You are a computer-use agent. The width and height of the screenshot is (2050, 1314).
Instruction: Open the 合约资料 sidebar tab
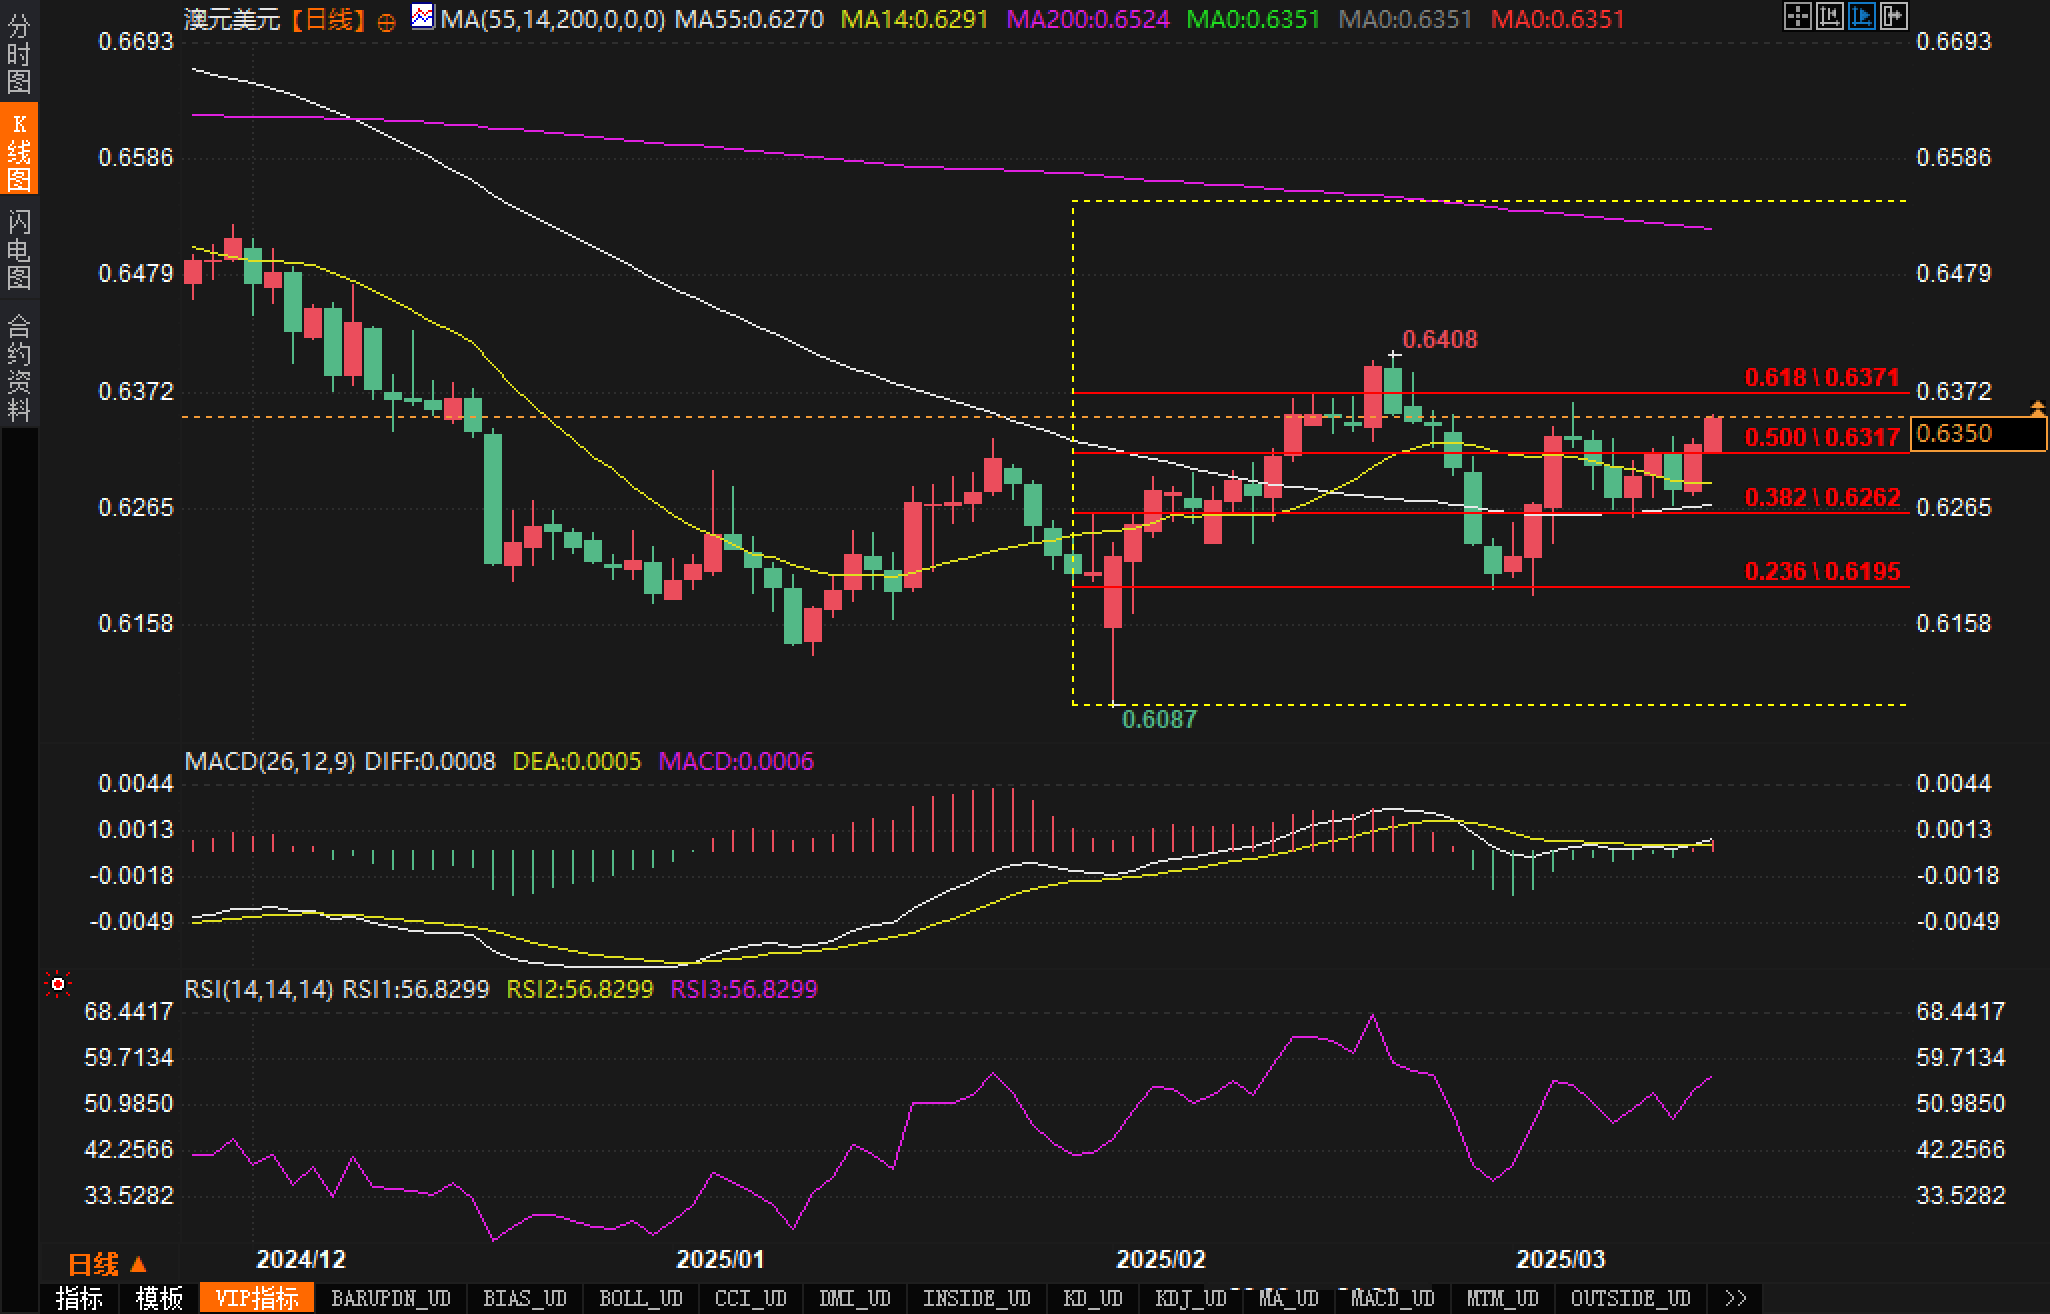click(x=19, y=367)
